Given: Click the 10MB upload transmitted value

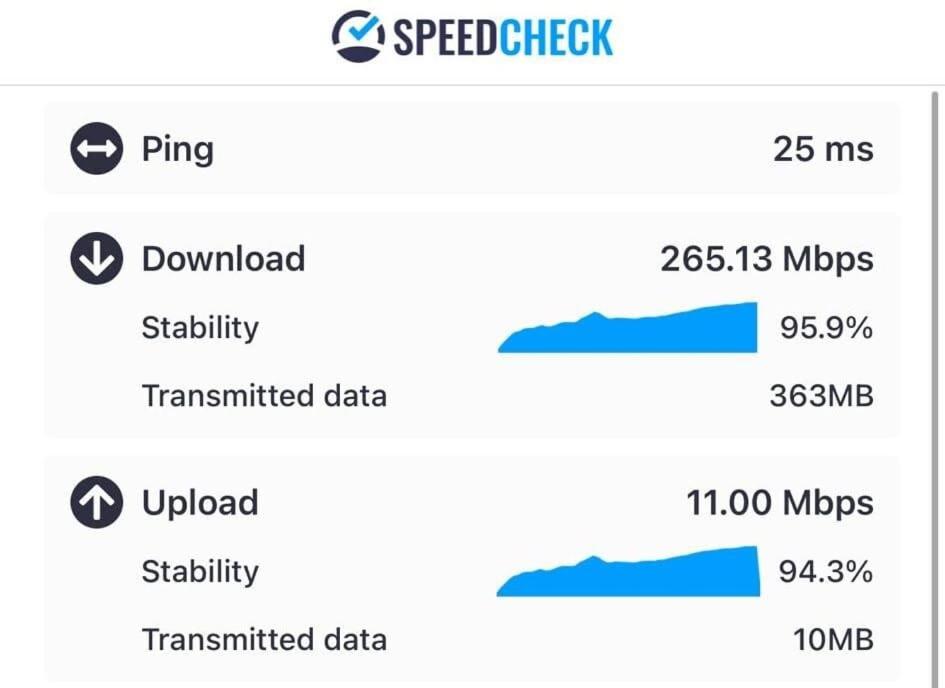Looking at the screenshot, I should (834, 640).
